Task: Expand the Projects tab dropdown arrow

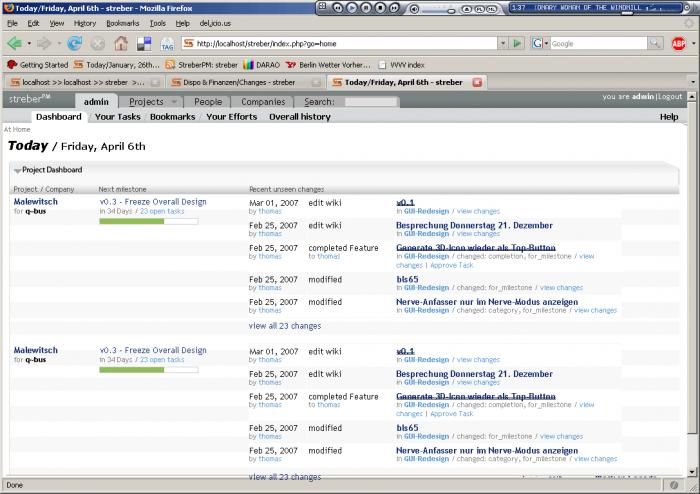Action: click(x=174, y=102)
